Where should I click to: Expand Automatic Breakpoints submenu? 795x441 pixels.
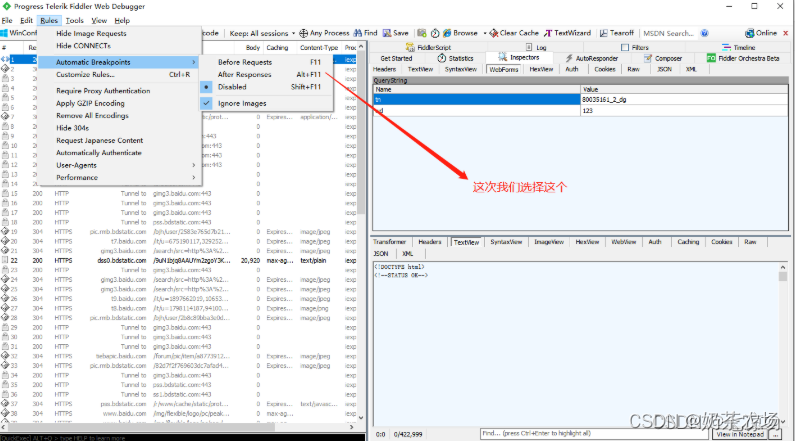120,62
